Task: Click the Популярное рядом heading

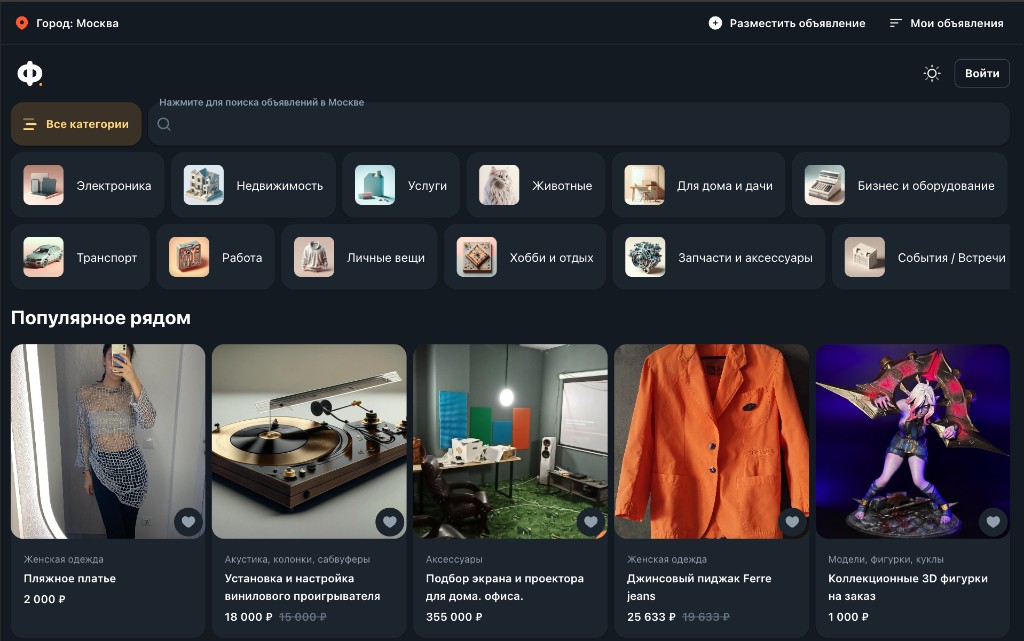Action: click(101, 318)
